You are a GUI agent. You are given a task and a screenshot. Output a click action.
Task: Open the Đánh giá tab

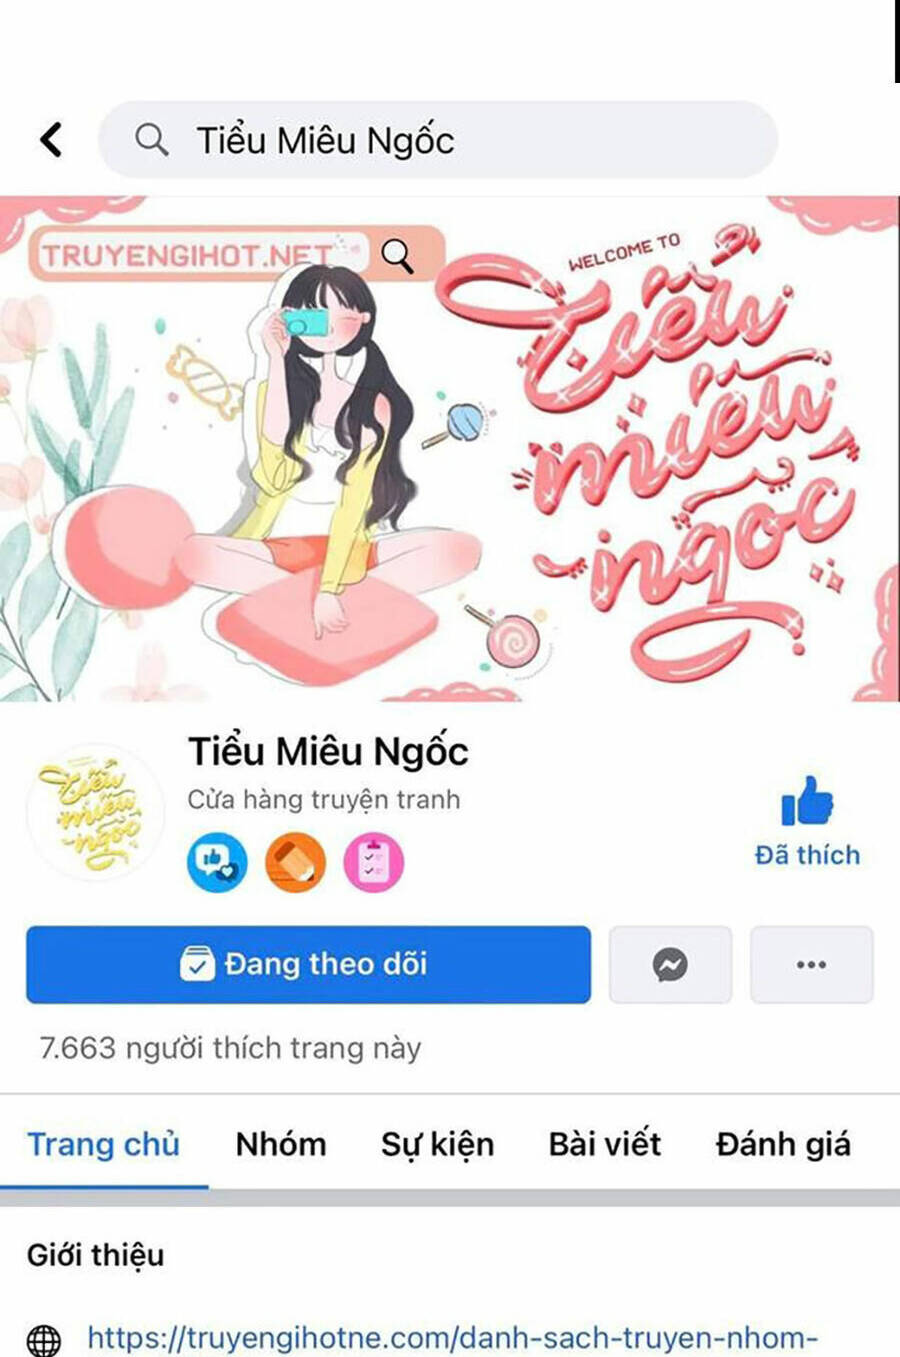[x=783, y=1144]
